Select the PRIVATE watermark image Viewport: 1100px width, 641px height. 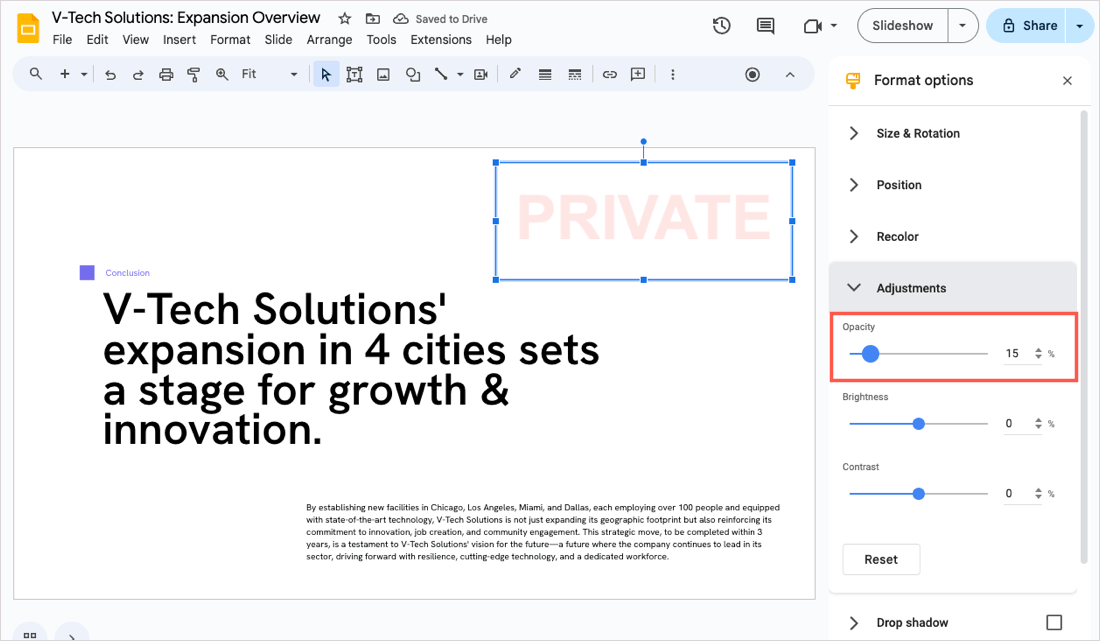[644, 221]
